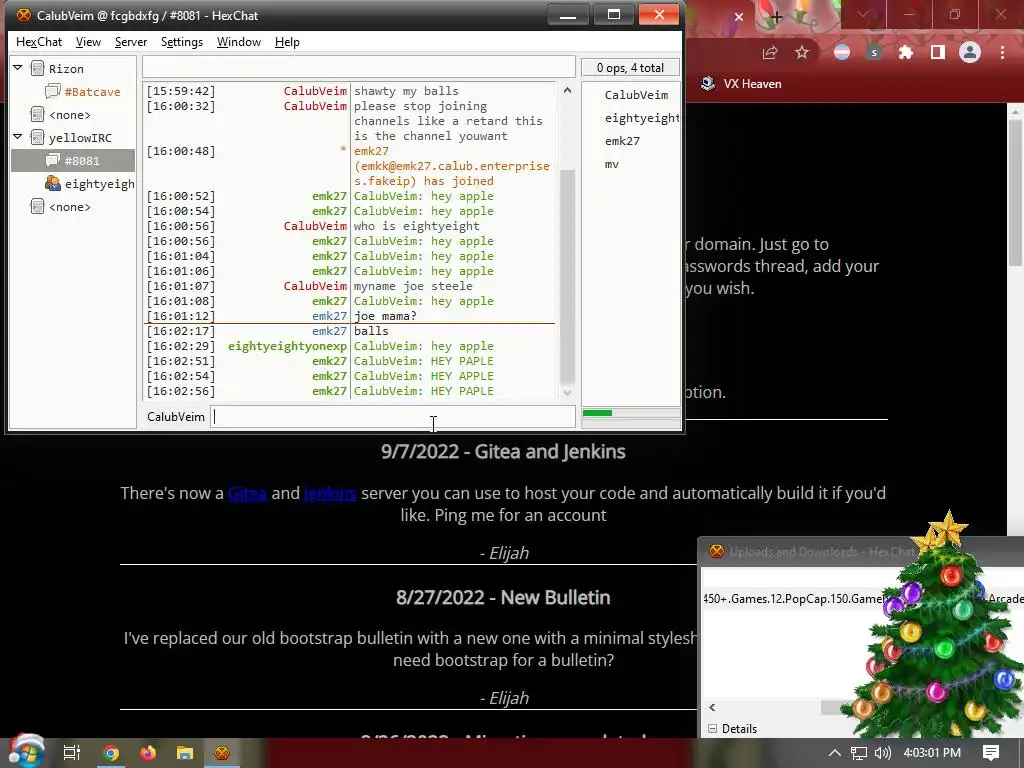Click the joe mama? message
This screenshot has height=768, width=1024.
(385, 316)
